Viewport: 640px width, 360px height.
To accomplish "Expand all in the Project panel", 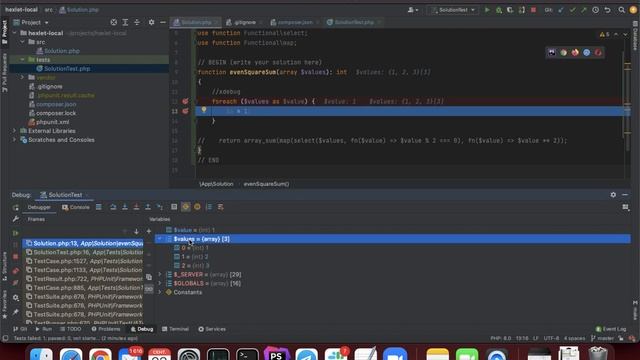I will 125,22.
